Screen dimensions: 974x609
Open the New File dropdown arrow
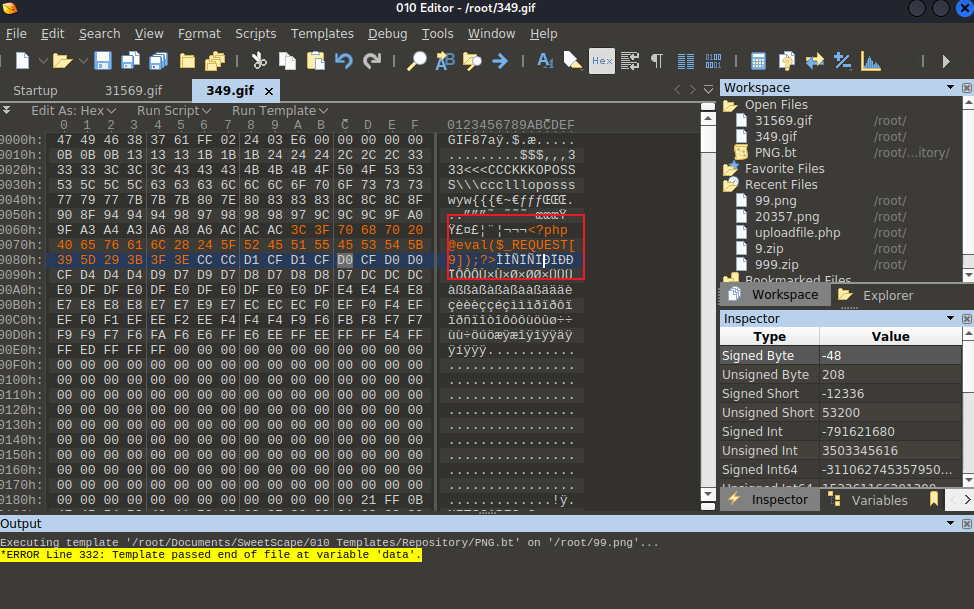[43, 61]
